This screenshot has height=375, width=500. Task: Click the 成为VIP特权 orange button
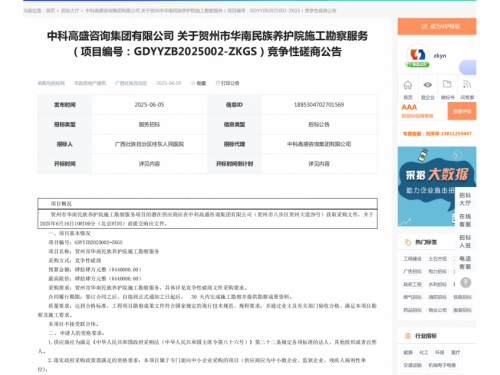pyautogui.click(x=437, y=26)
